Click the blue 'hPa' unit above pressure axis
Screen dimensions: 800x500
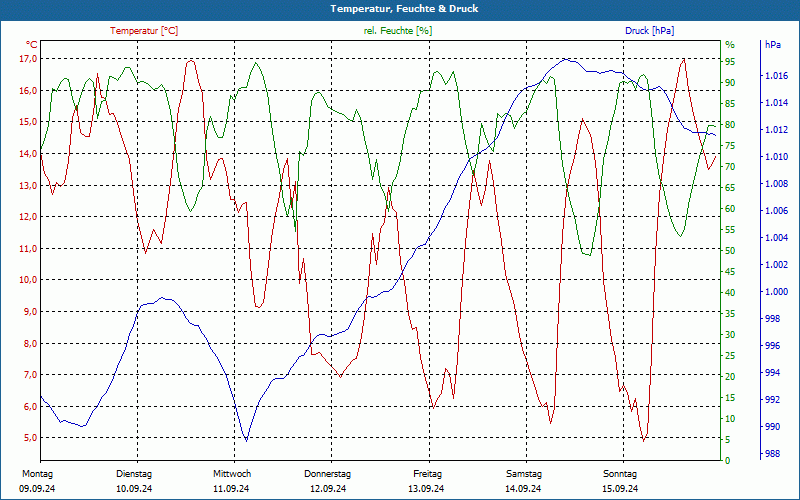(x=772, y=45)
